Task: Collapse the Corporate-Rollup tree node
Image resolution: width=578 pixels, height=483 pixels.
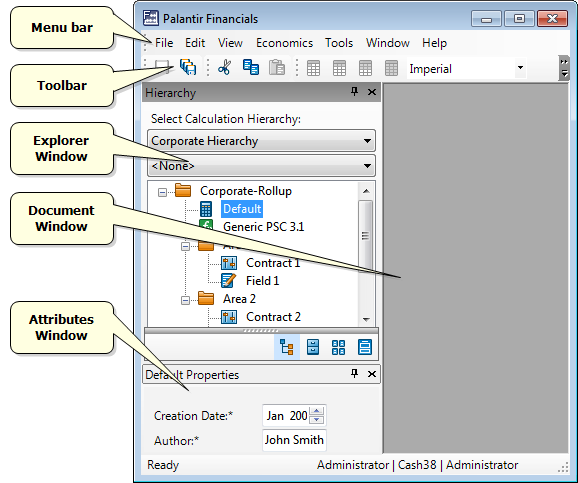Action: pos(162,192)
